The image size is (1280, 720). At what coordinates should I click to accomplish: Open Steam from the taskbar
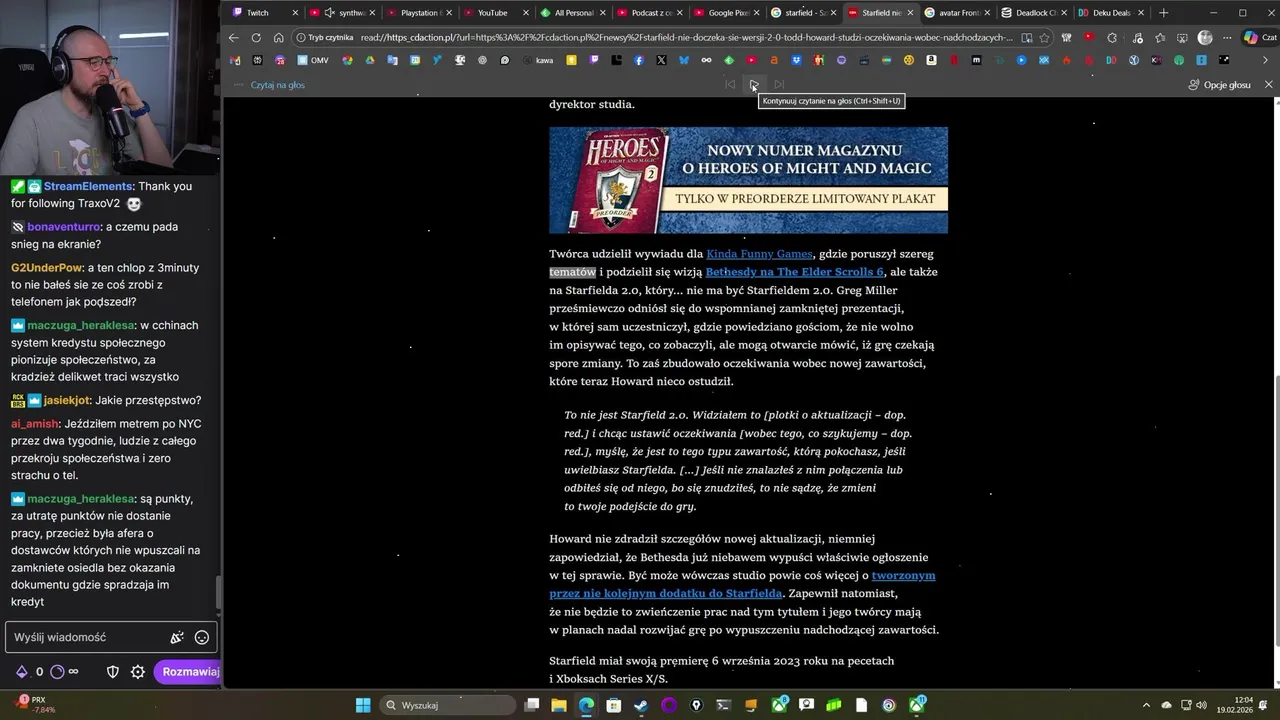point(641,705)
